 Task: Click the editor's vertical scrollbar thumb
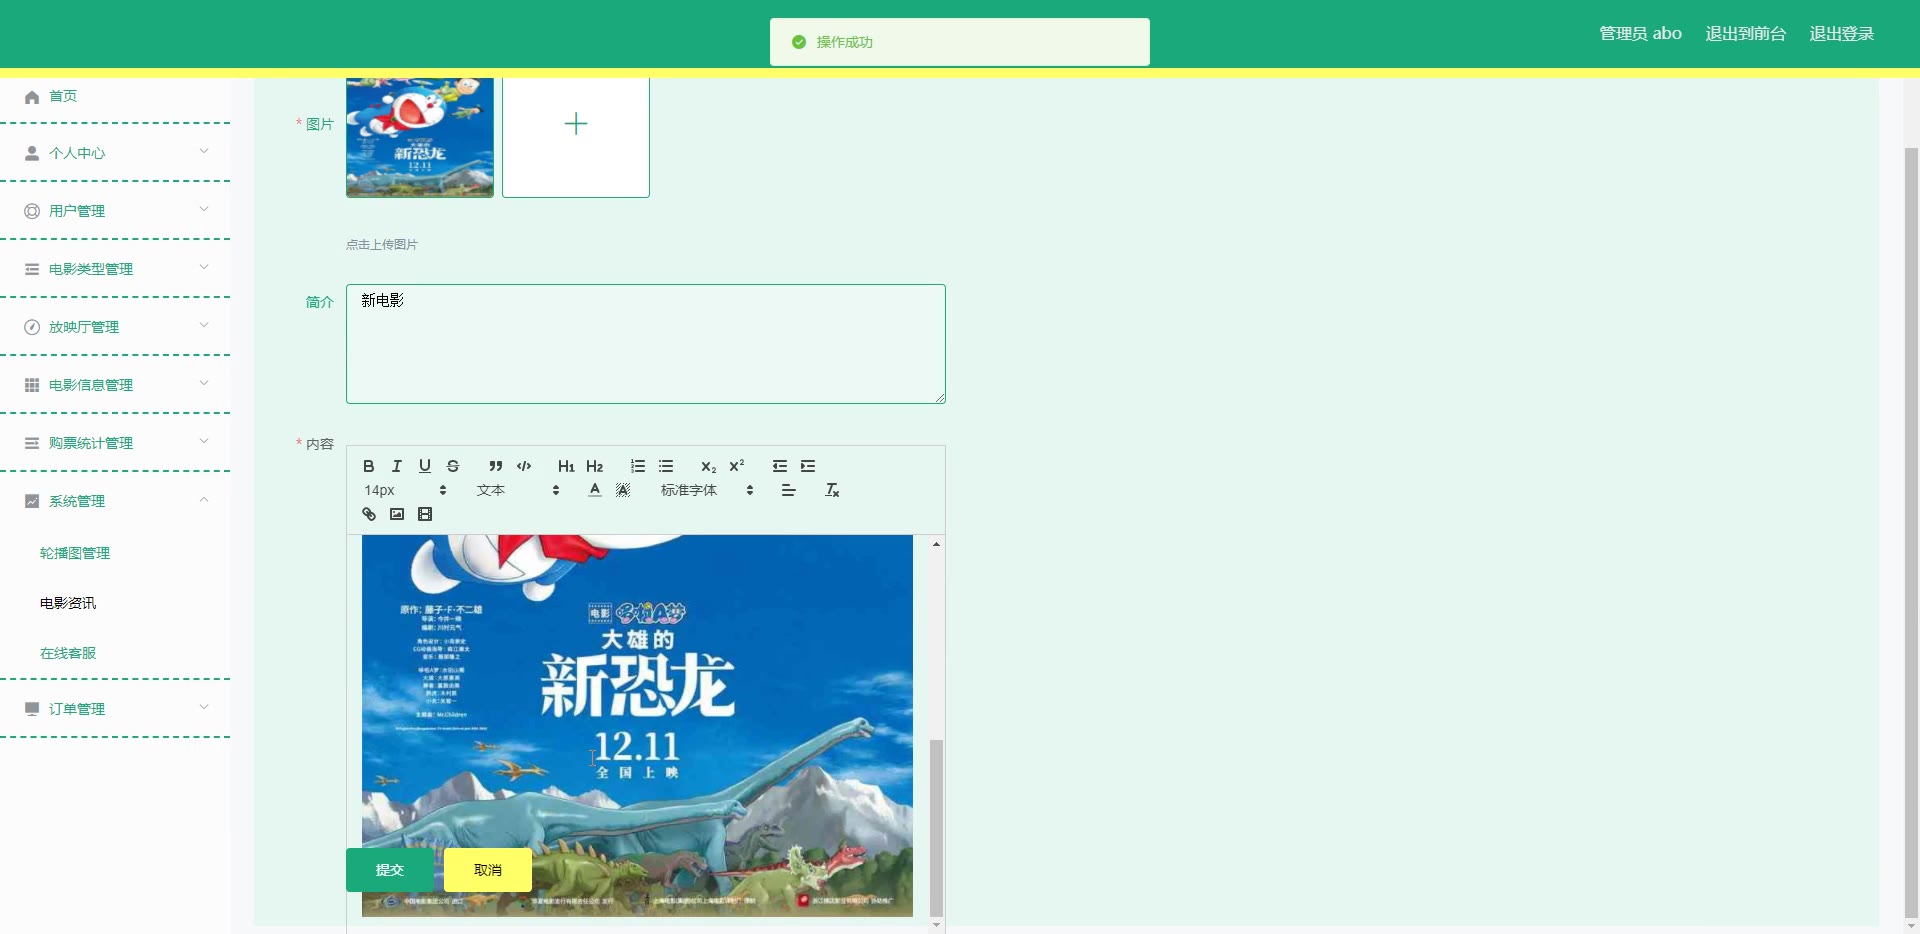[936, 827]
